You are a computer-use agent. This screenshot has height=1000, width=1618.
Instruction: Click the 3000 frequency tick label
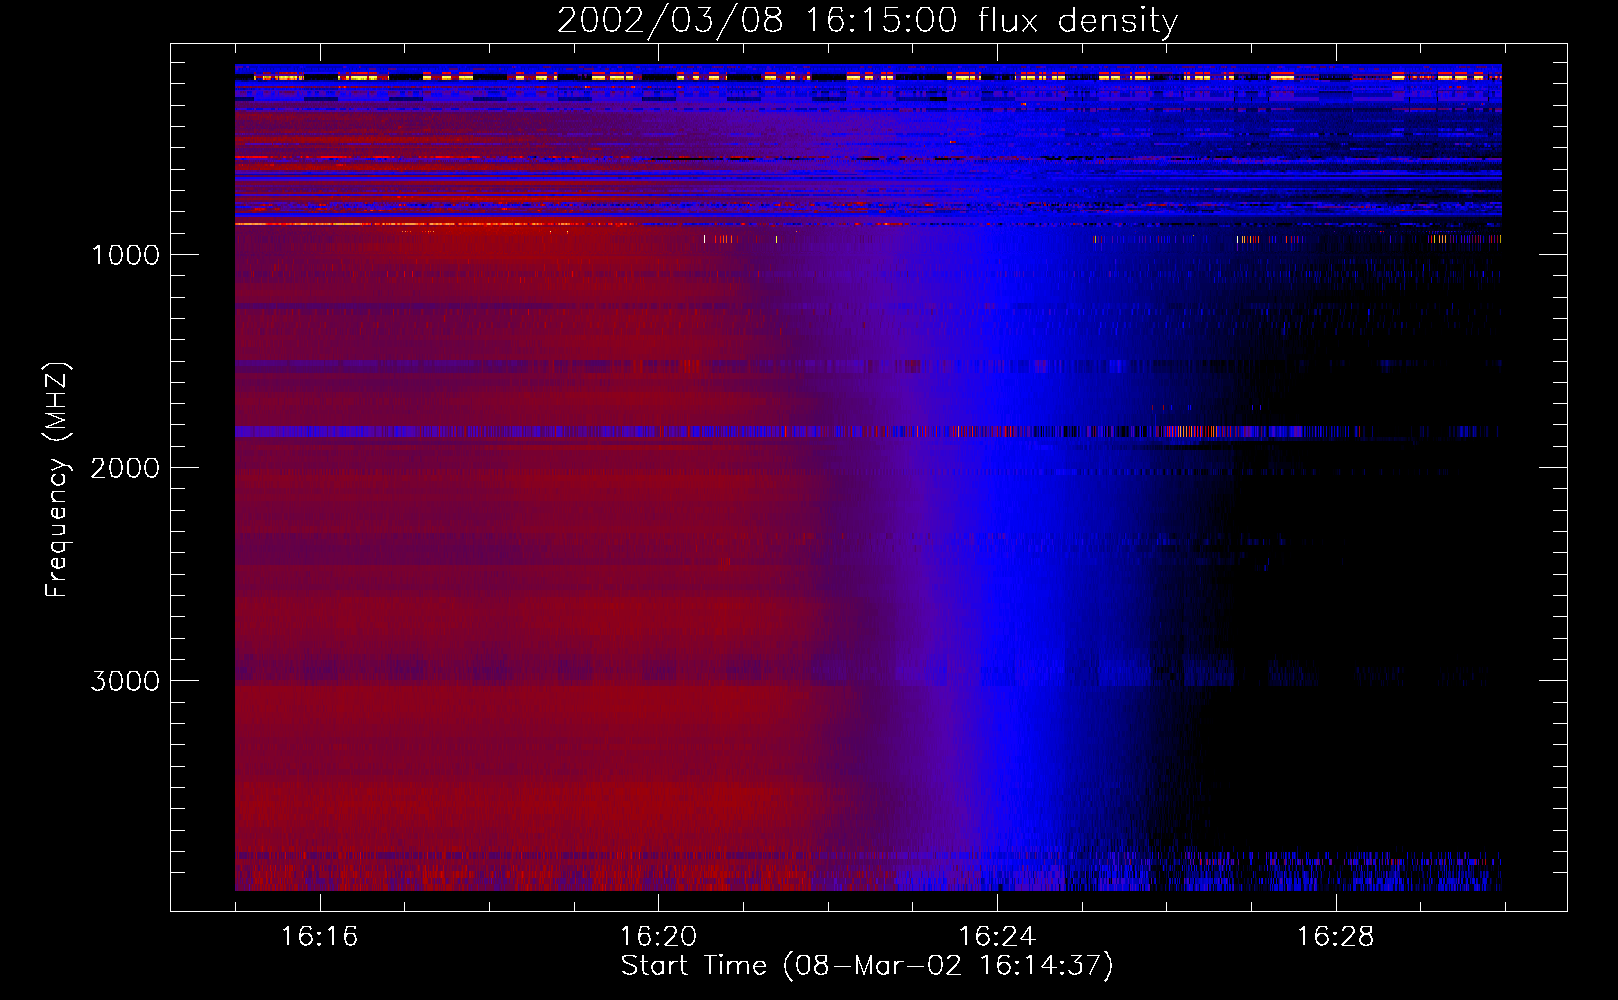click(x=125, y=681)
